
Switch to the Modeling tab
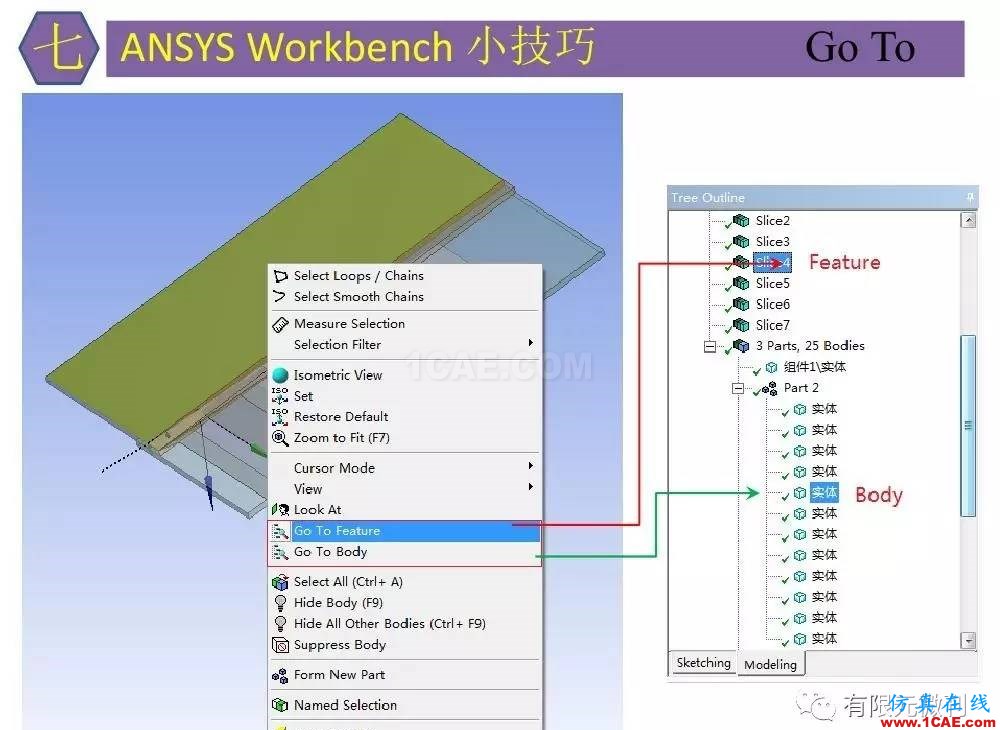[x=770, y=664]
